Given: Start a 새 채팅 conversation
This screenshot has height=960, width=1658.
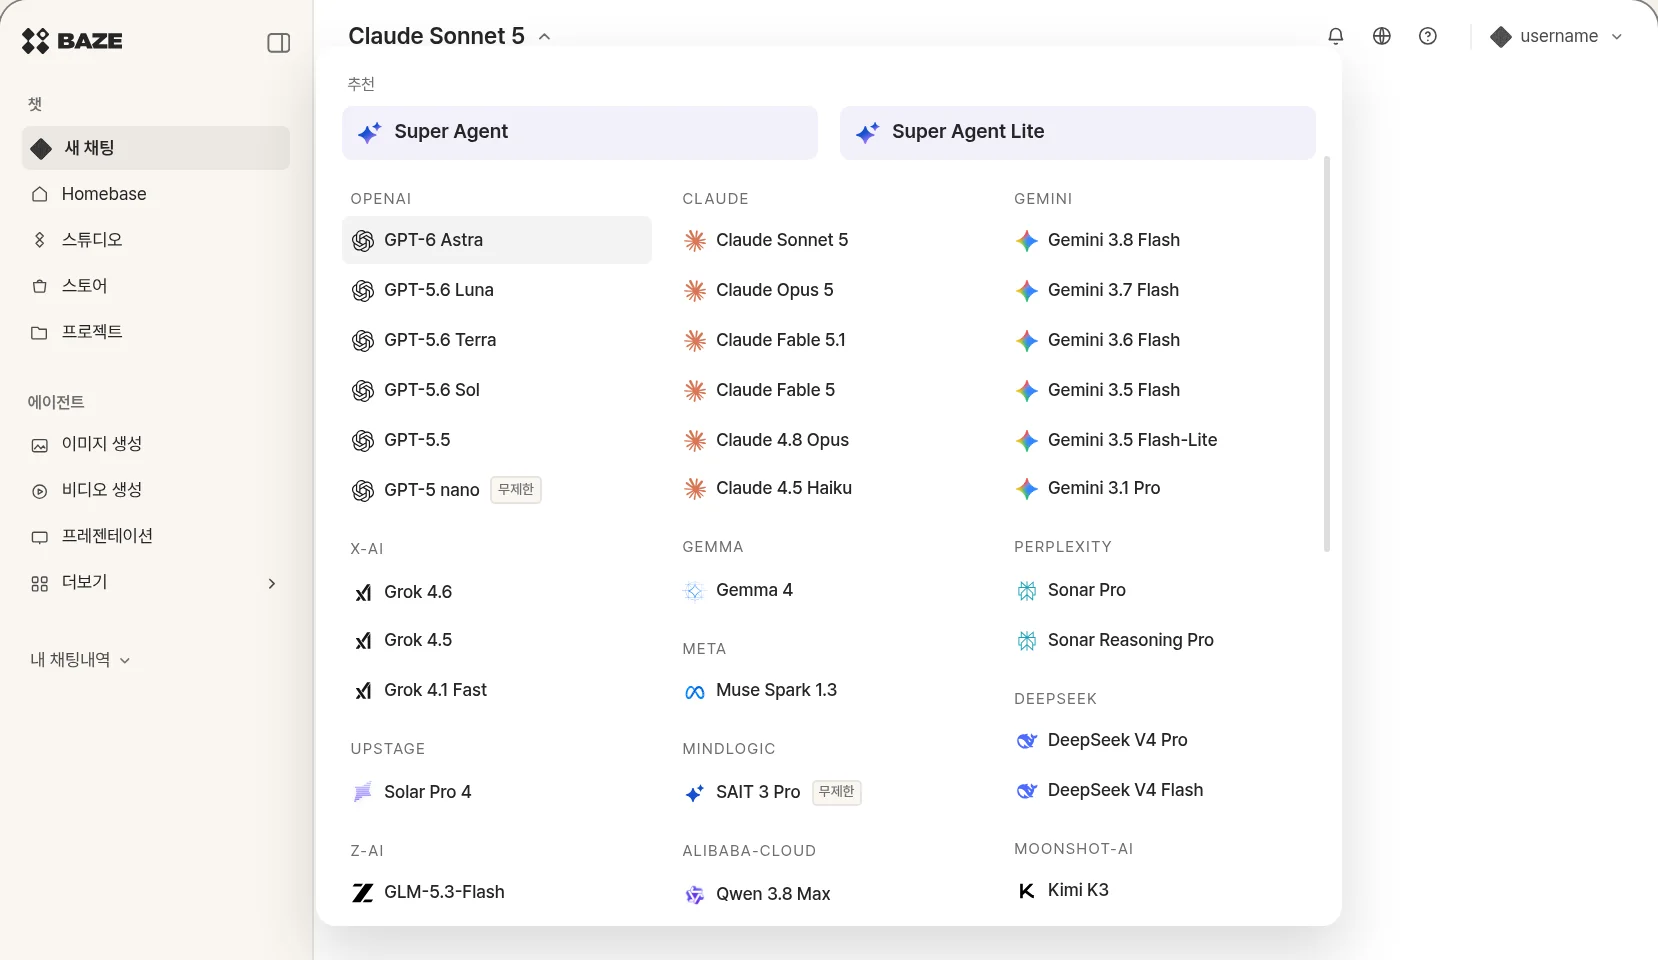Looking at the screenshot, I should (x=156, y=148).
